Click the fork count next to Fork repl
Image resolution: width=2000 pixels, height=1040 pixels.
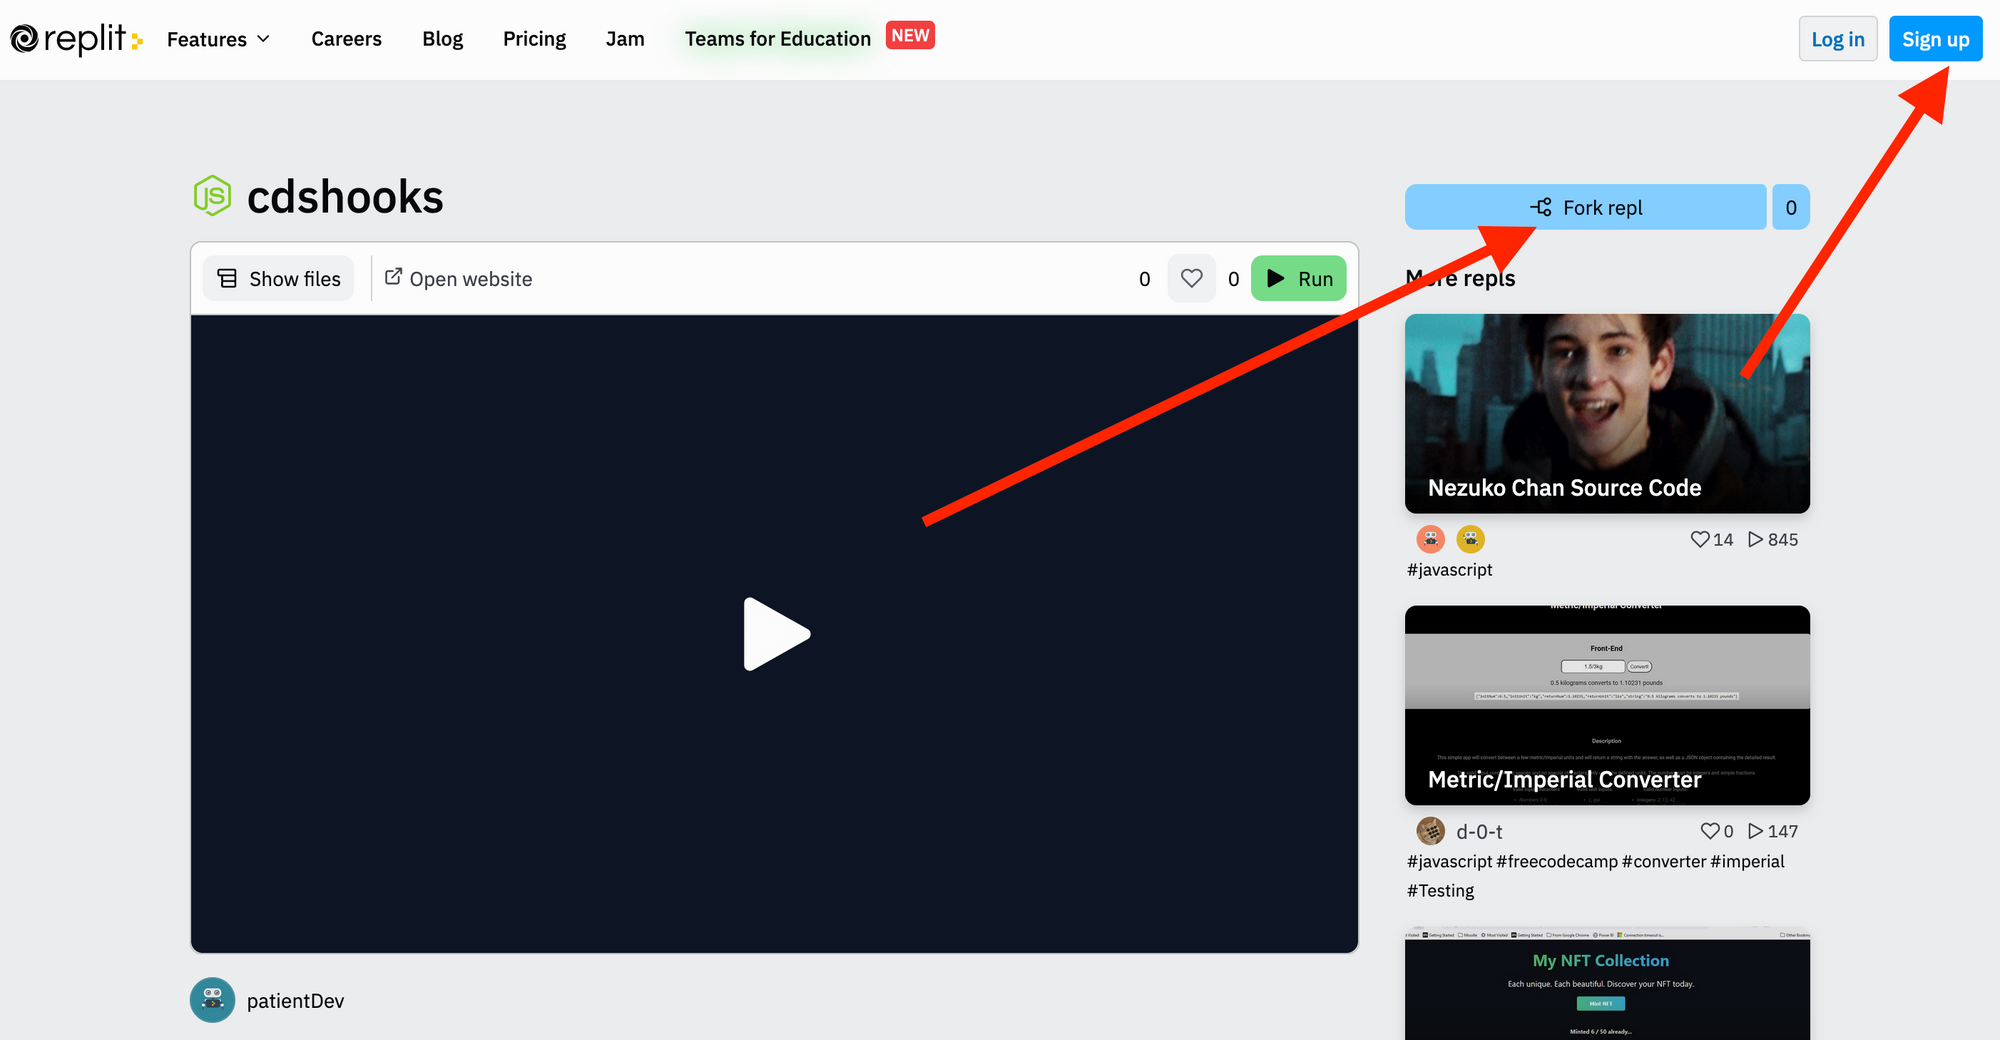point(1791,207)
